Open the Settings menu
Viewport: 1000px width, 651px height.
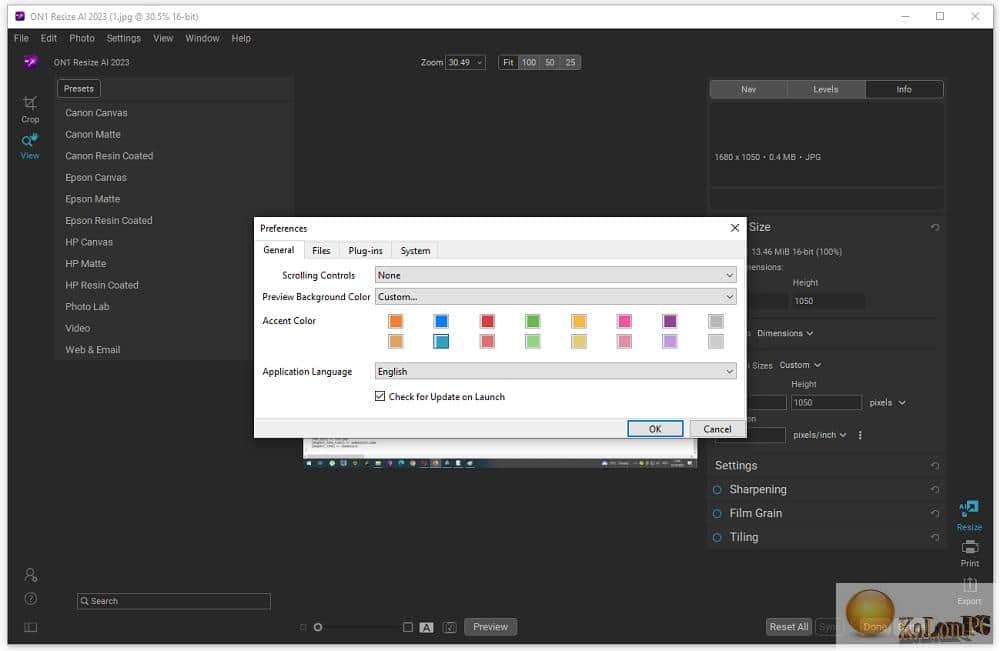124,38
